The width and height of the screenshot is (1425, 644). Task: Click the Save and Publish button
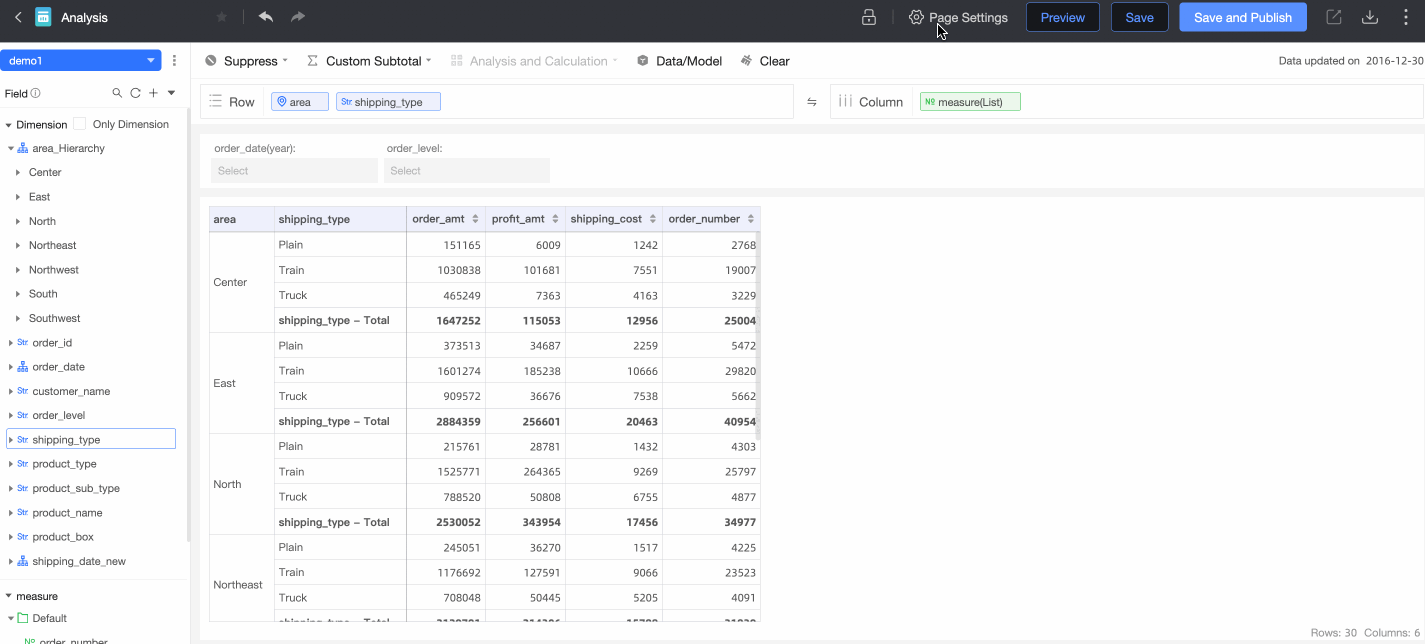click(1242, 17)
